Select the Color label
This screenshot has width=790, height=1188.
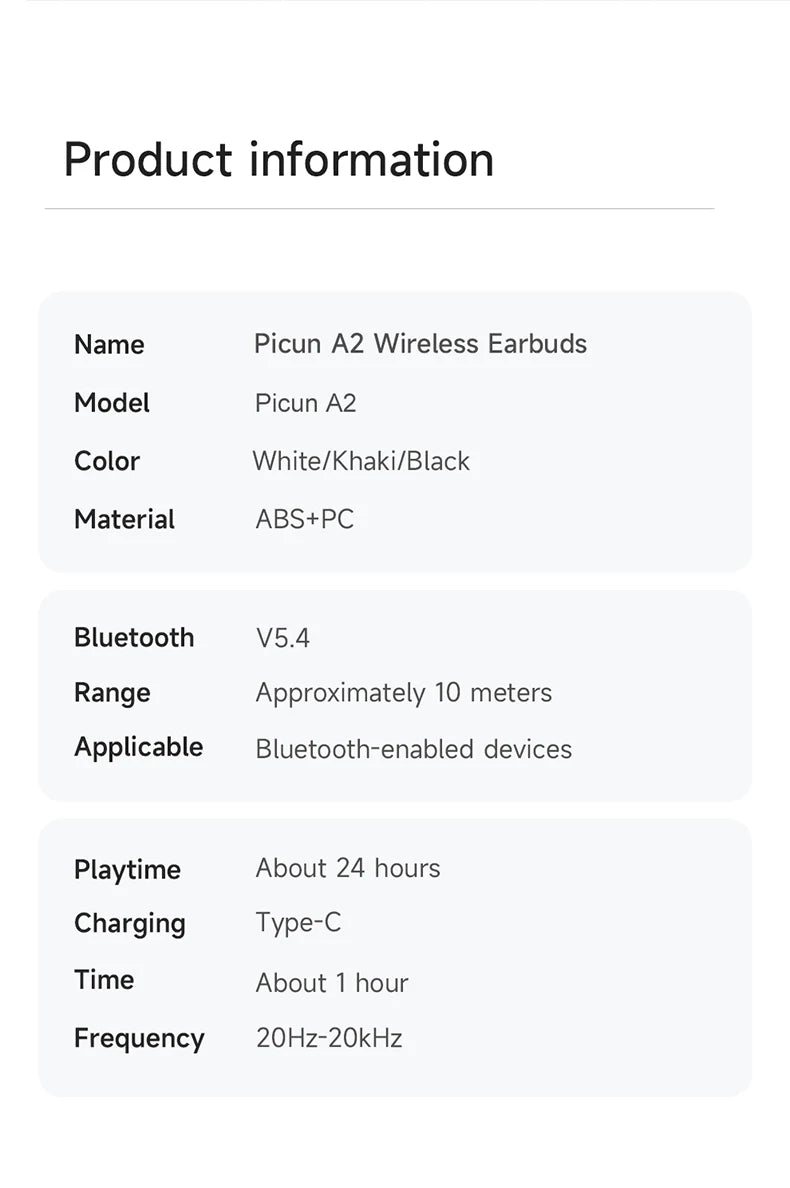tap(107, 461)
